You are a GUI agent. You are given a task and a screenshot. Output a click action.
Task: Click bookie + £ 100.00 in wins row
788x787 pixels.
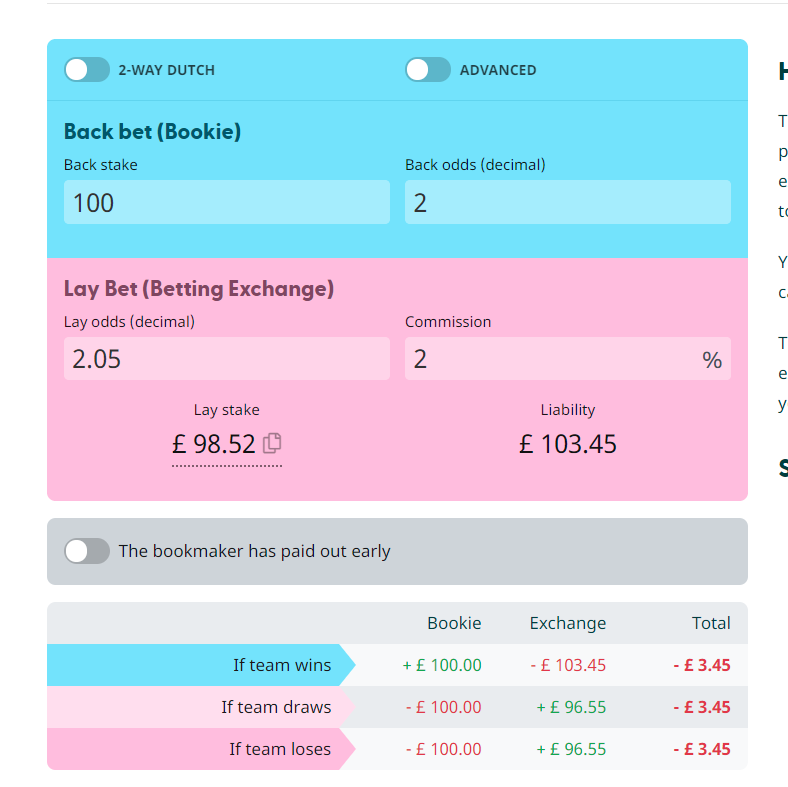click(x=442, y=665)
